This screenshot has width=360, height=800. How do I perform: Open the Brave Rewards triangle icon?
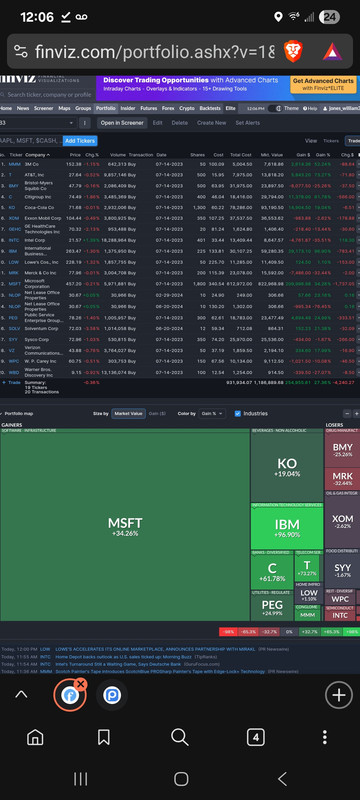[x=332, y=52]
